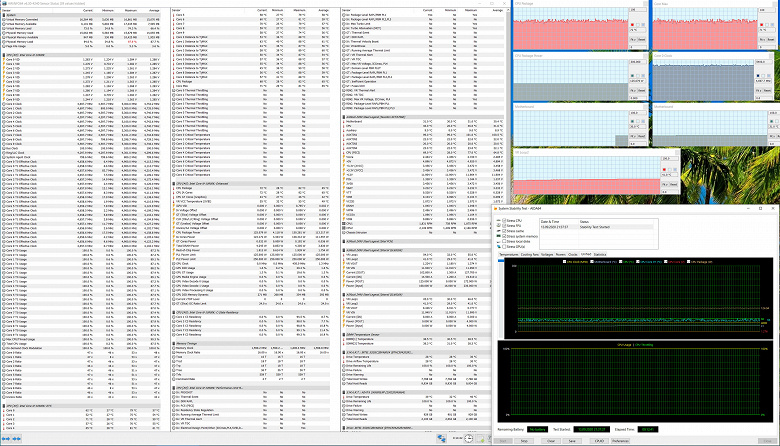This screenshot has height=446, width=780.
Task: Enable Stress local disks checkbox
Action: pos(504,242)
